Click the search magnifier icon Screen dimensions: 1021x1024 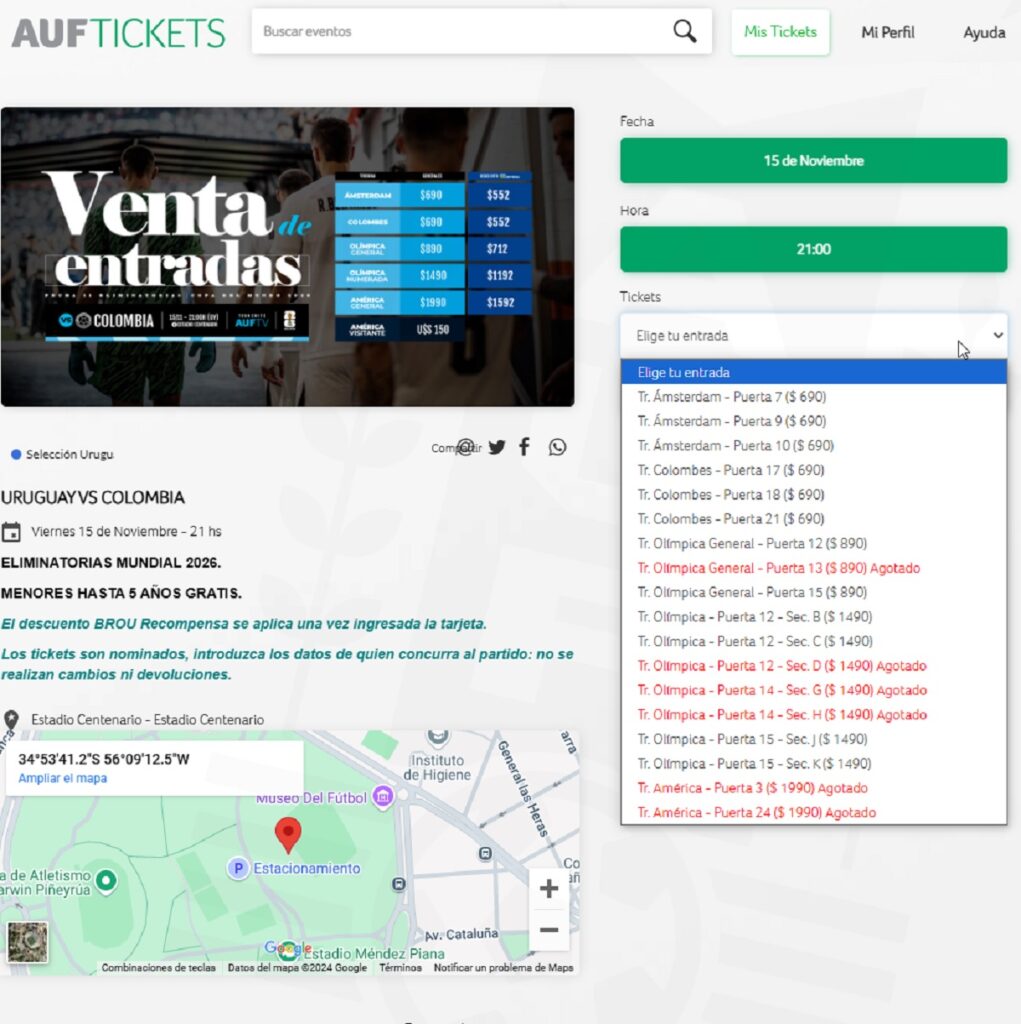coord(684,31)
